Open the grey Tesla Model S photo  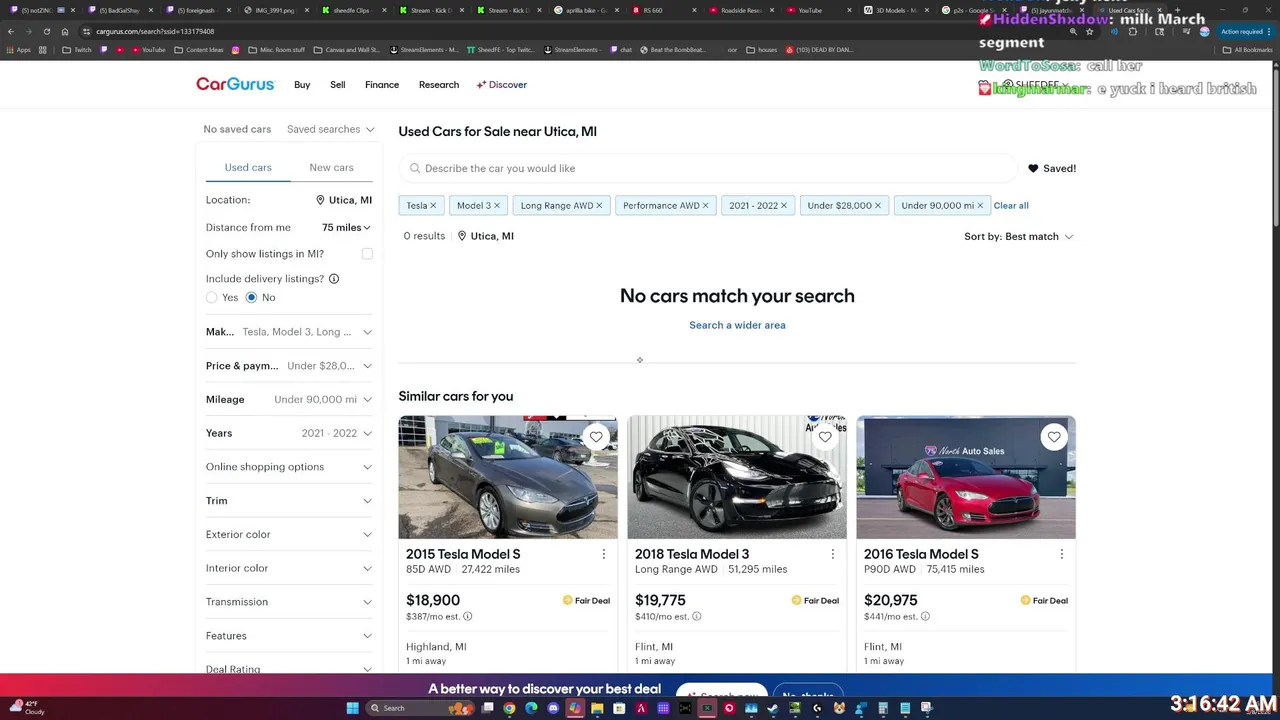[x=508, y=477]
